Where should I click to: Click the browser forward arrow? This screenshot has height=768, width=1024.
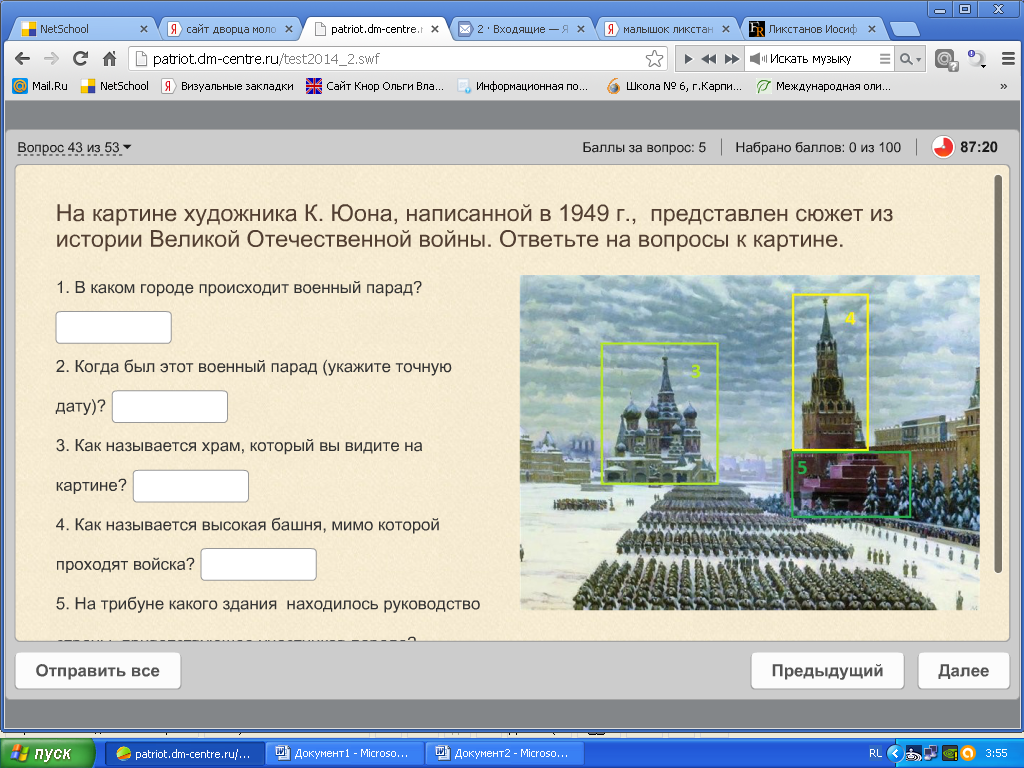coord(51,59)
